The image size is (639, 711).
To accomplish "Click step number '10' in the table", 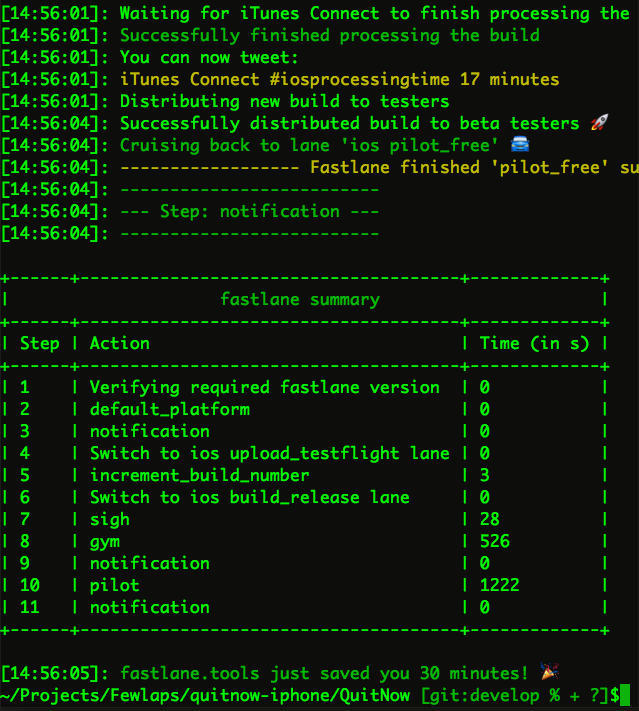I will click(x=30, y=585).
